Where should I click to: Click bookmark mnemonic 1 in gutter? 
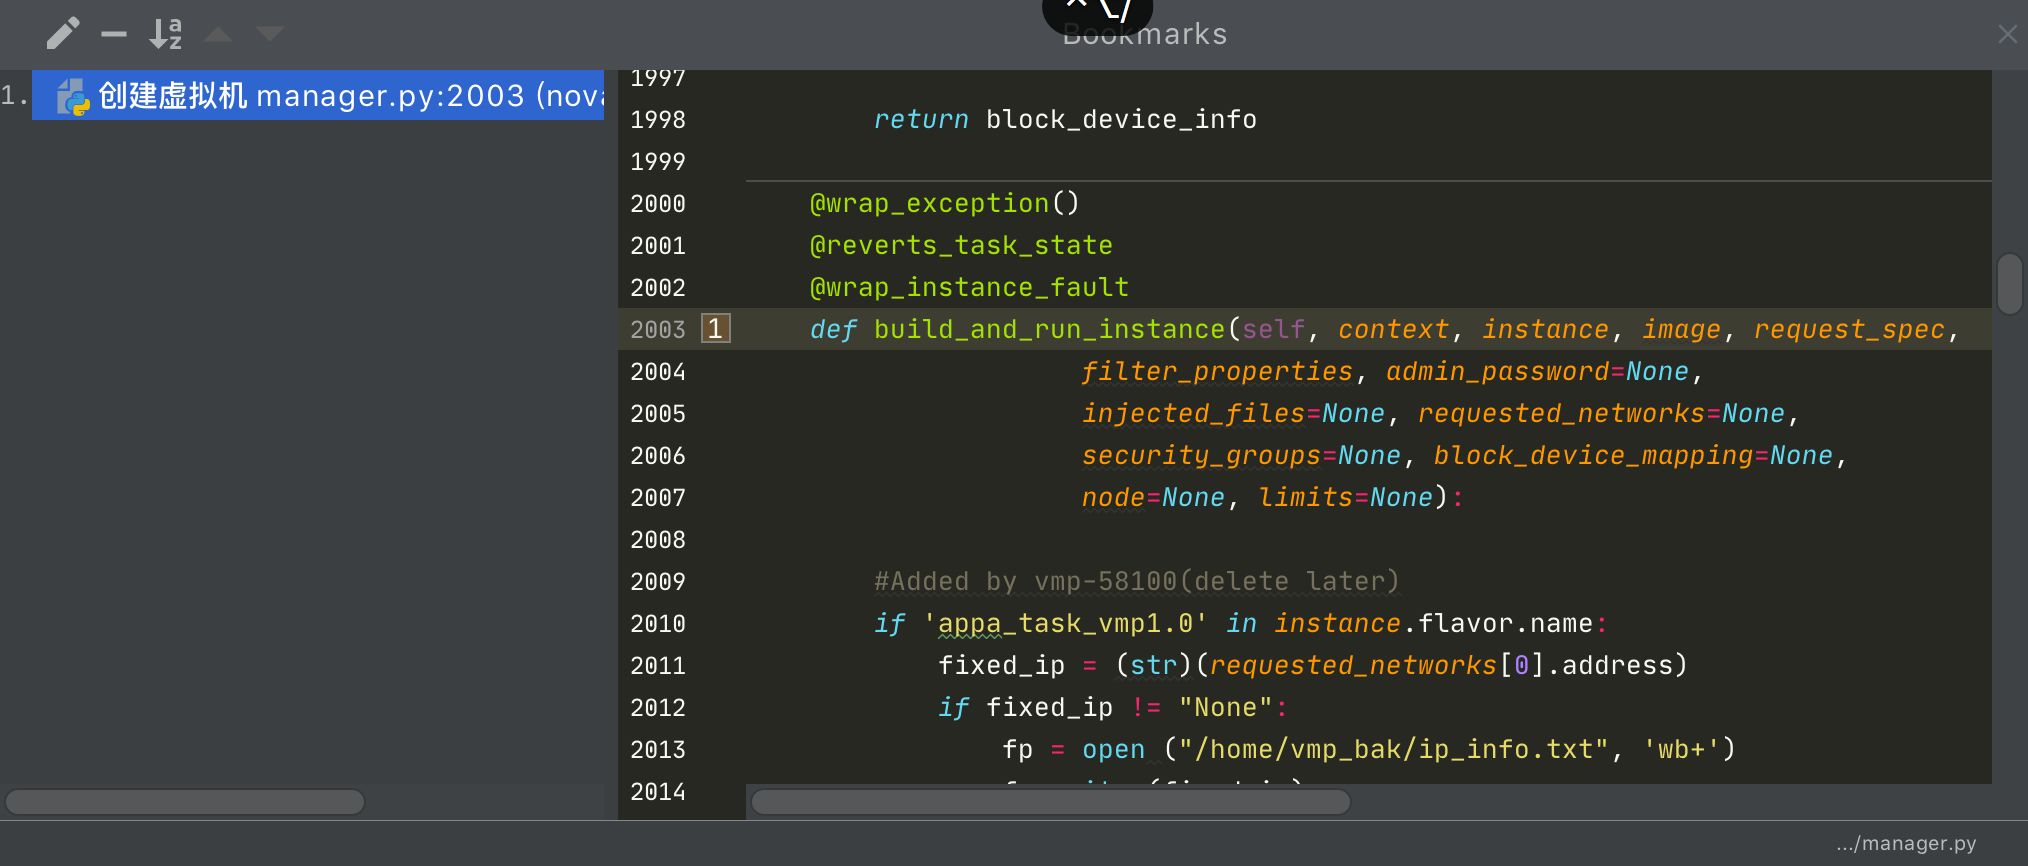click(x=716, y=329)
